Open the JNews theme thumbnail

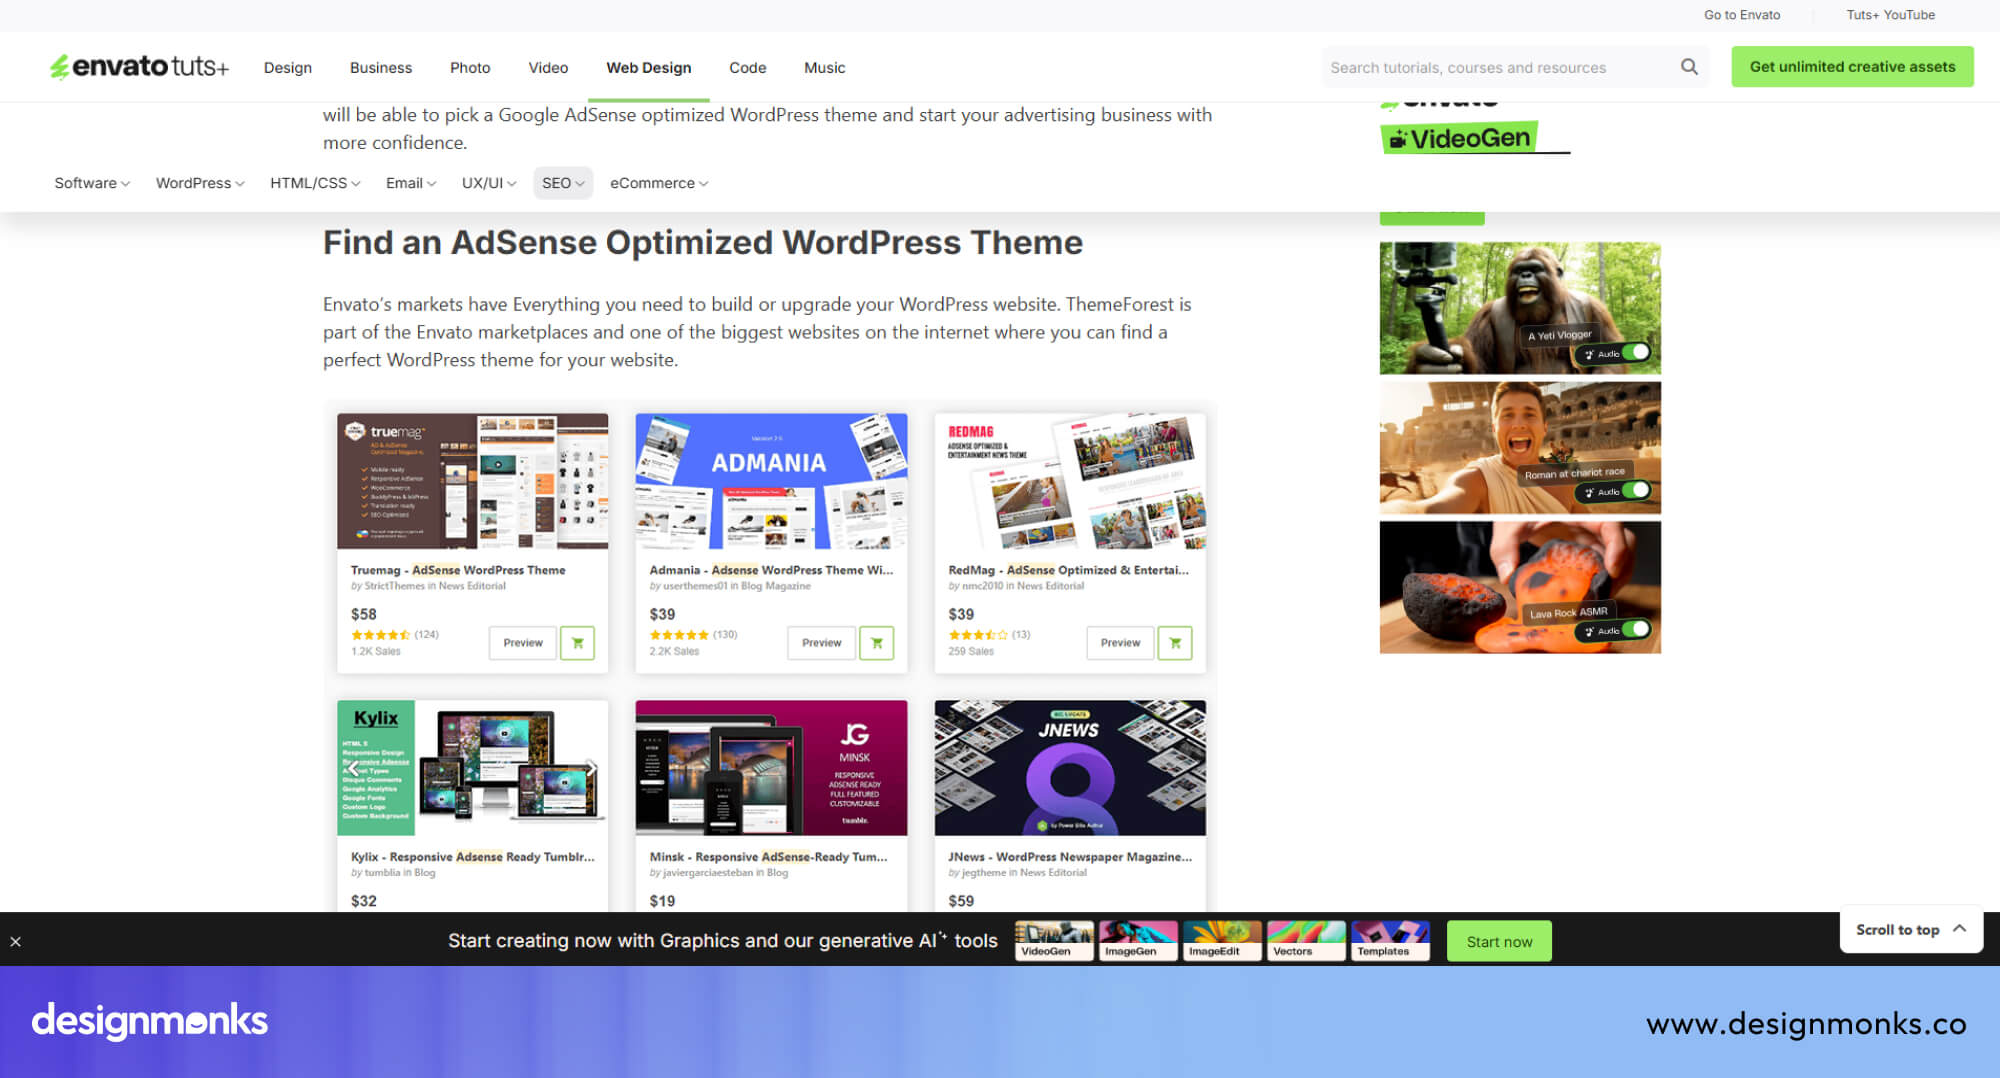(1070, 768)
